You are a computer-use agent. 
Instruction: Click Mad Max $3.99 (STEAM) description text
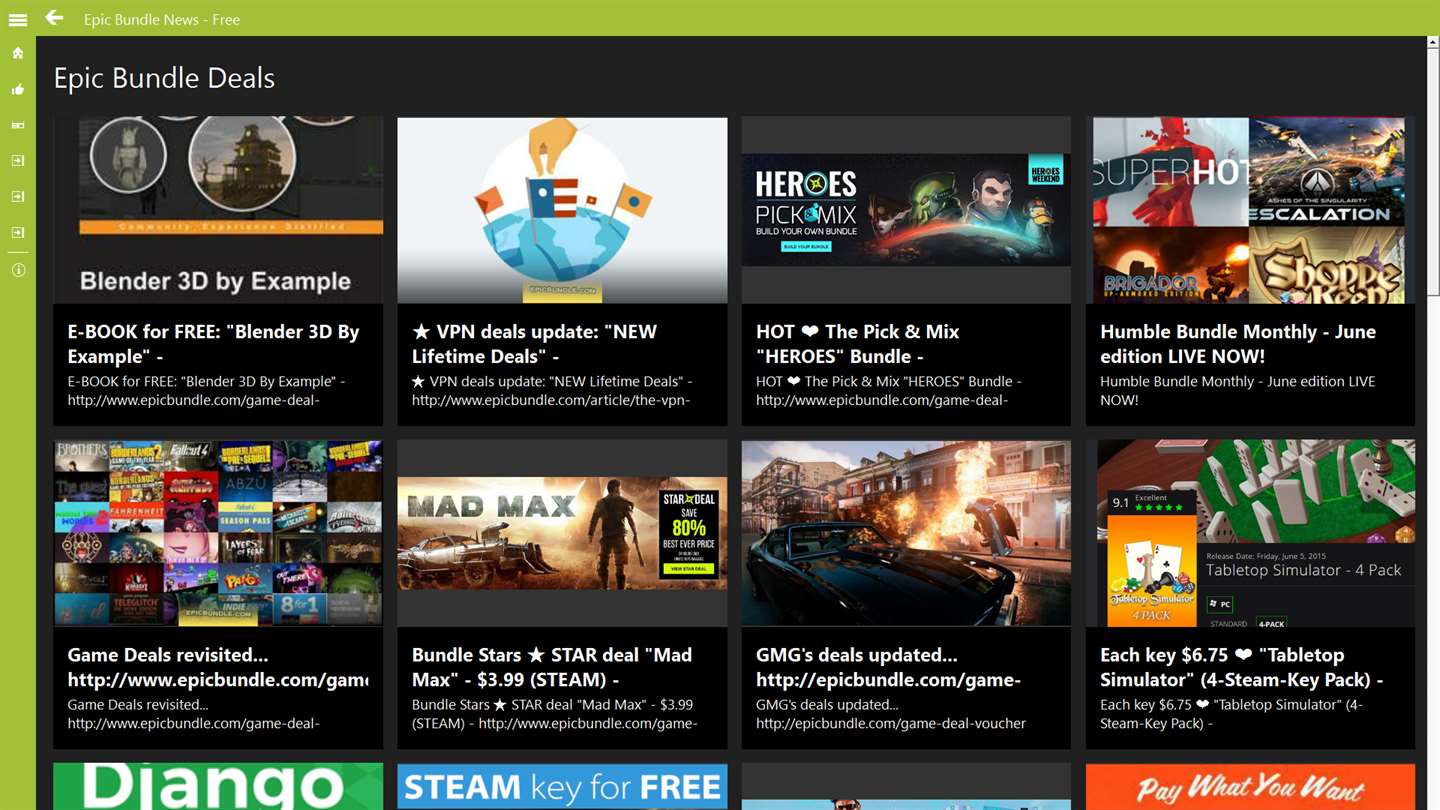(x=554, y=714)
